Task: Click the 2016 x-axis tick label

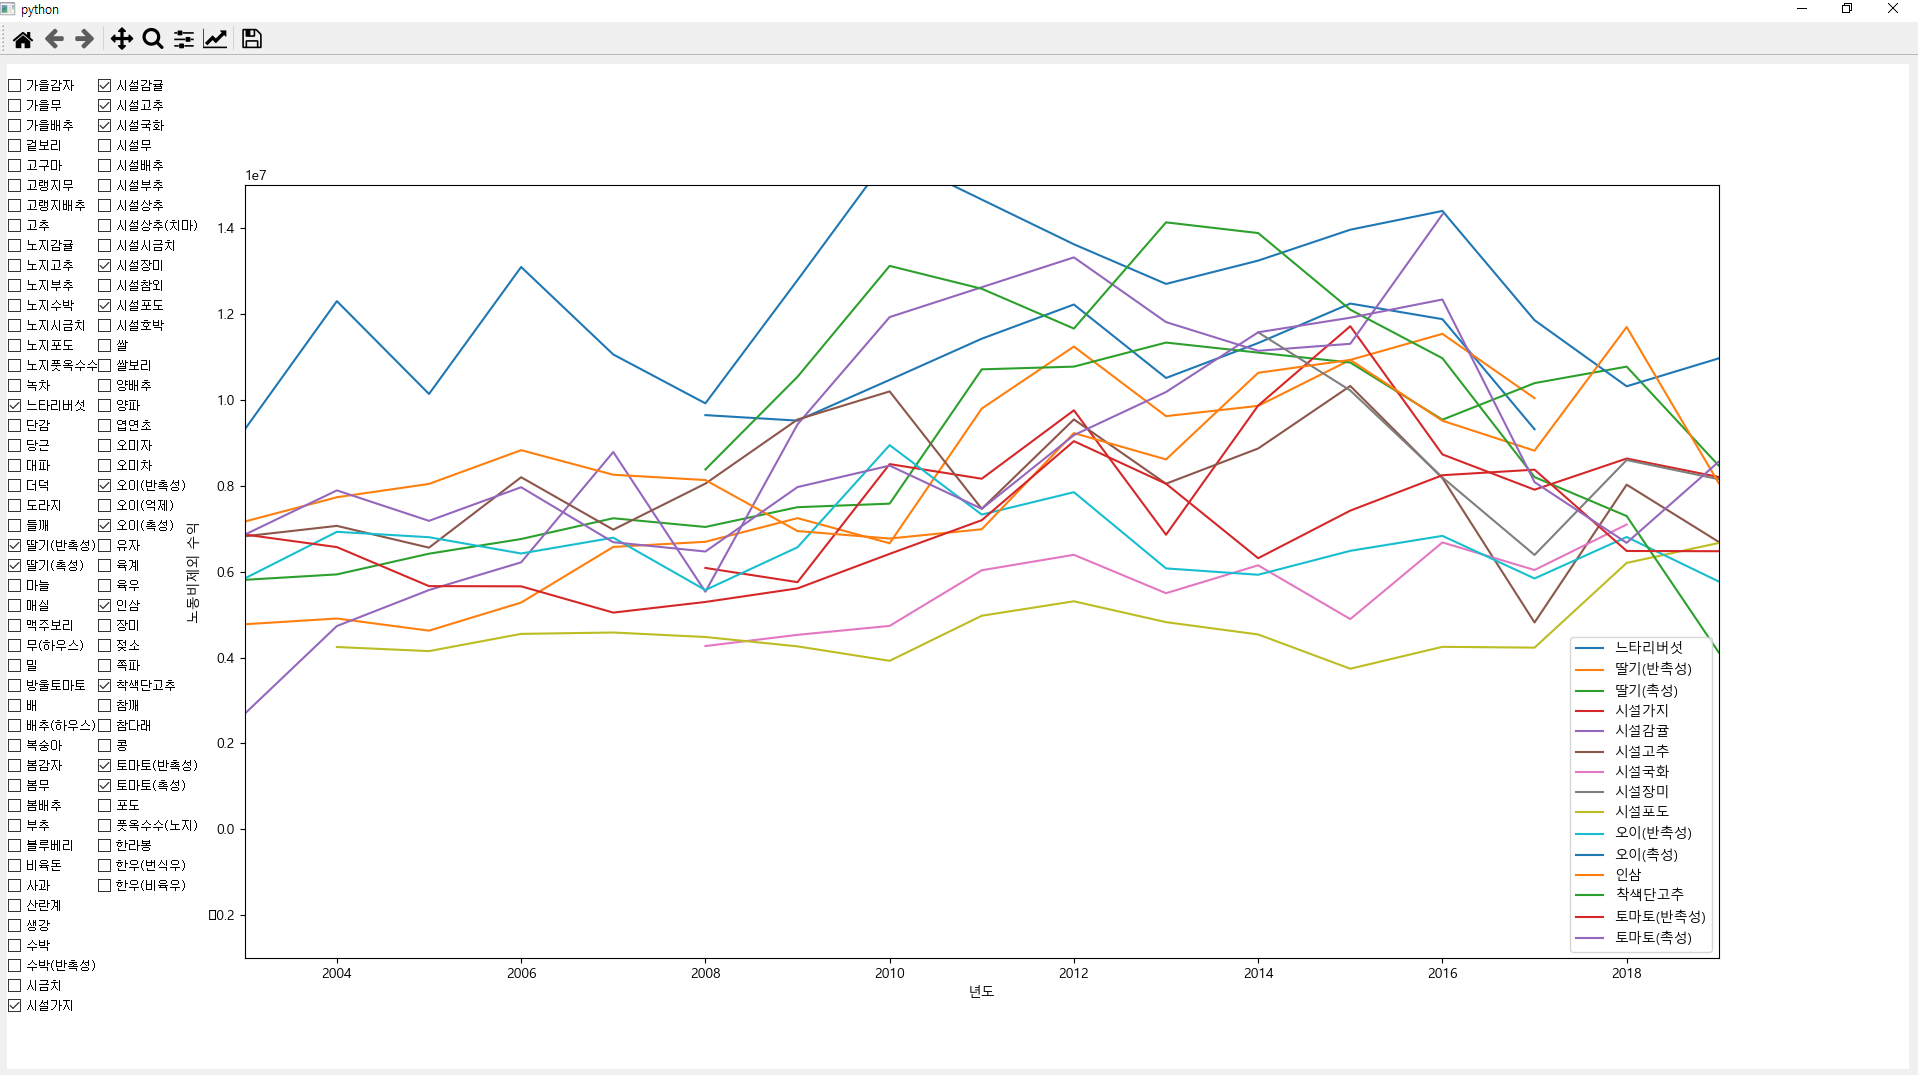Action: 1442,973
